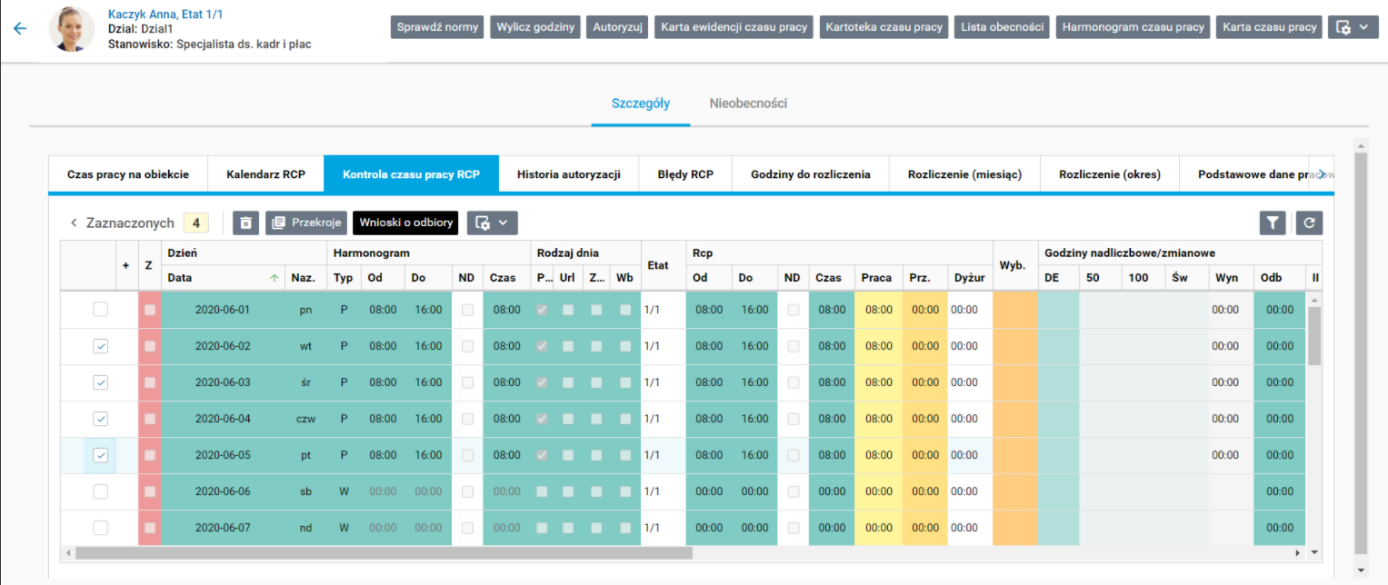Tick row checkbox for 2020-06-07
Screen dimensions: 1388x585
pos(100,527)
